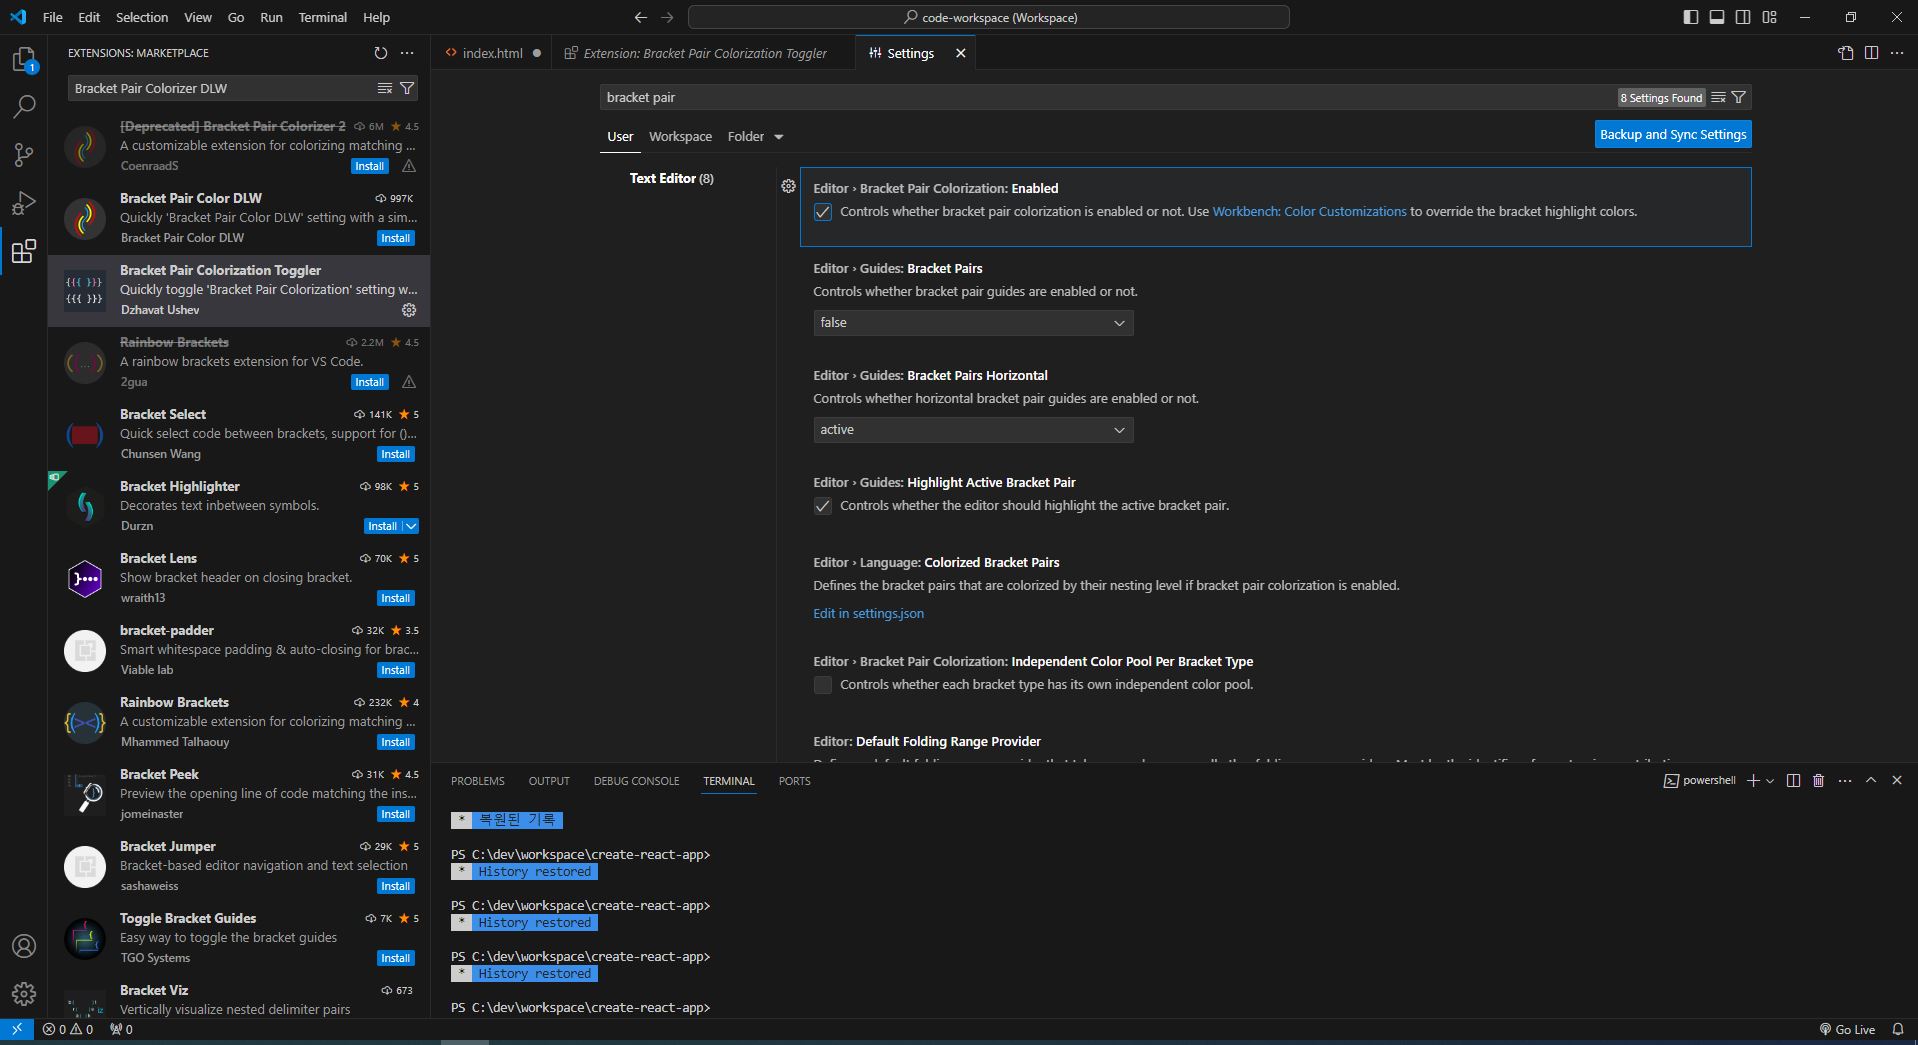The width and height of the screenshot is (1918, 1045).
Task: Customize layout icon in title bar
Action: pos(1769,17)
